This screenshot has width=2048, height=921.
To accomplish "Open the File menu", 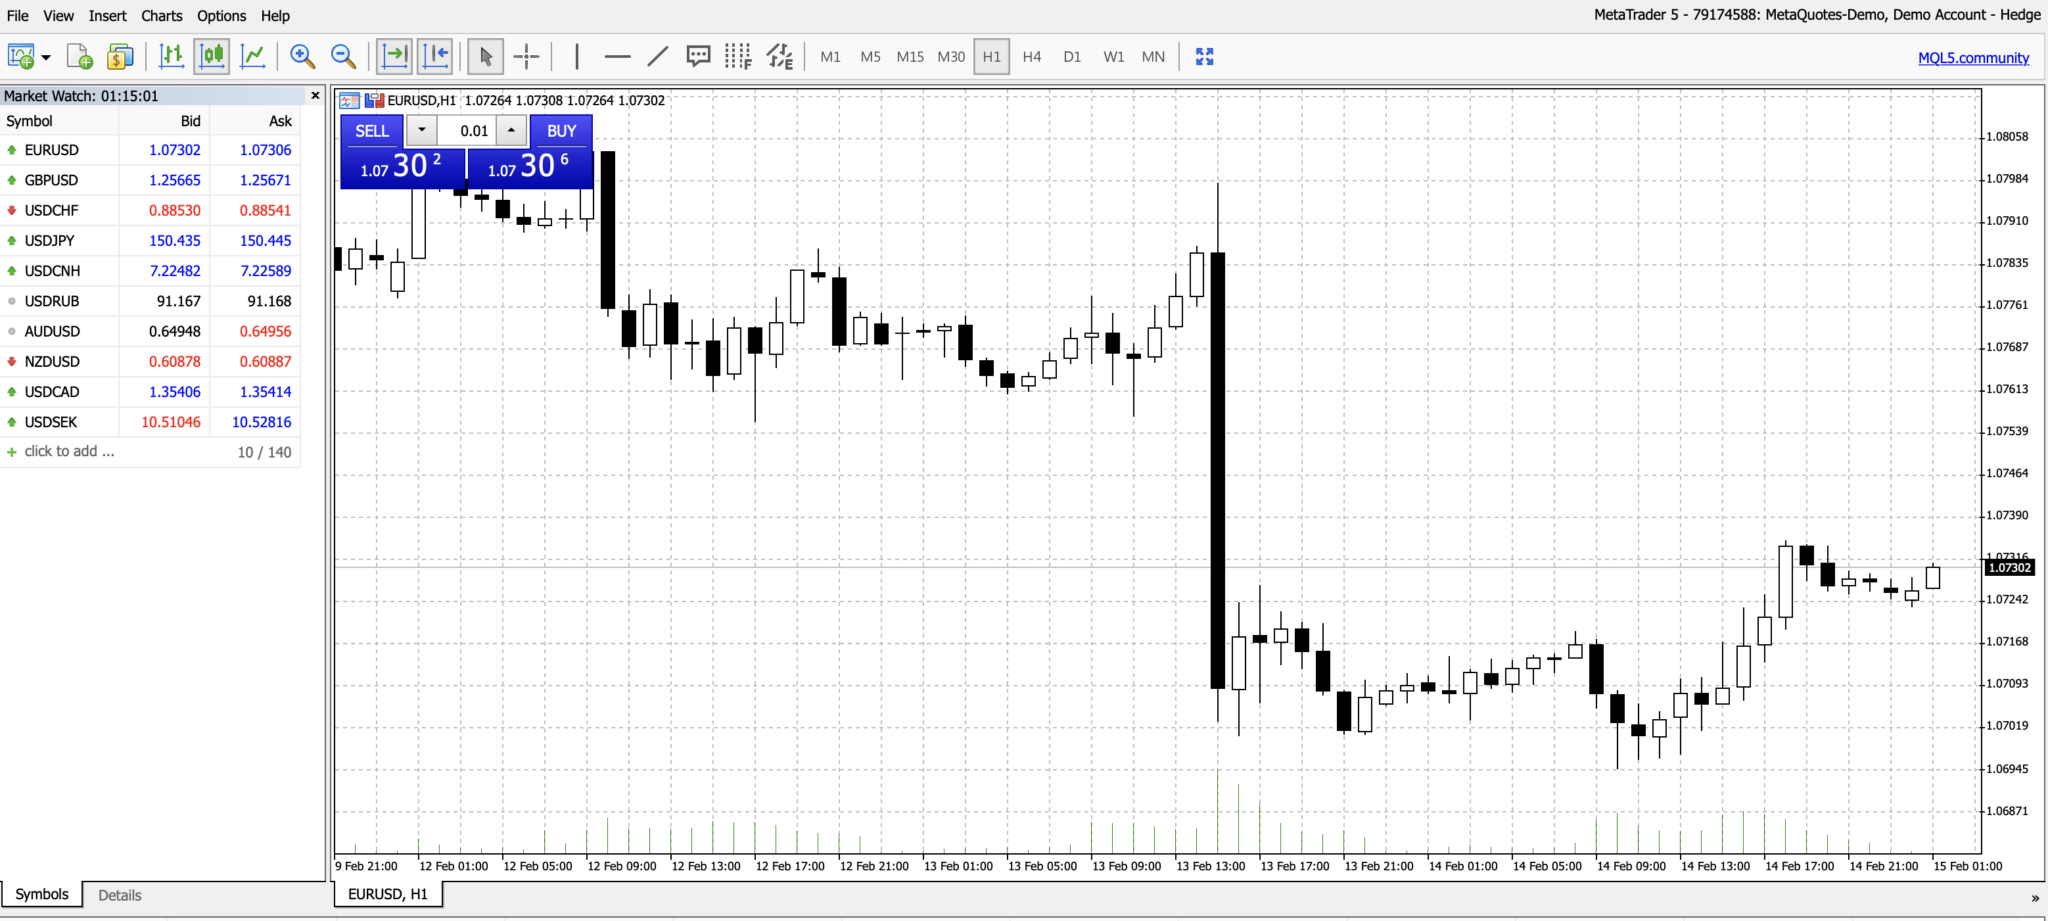I will coord(18,16).
